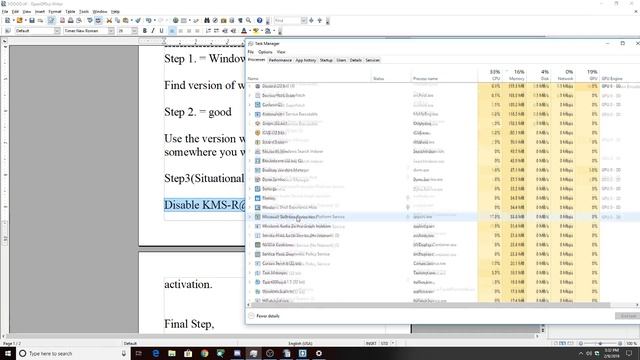Open the Table menu in OpenOffice Writer
The image size is (640, 360).
[x=70, y=11]
